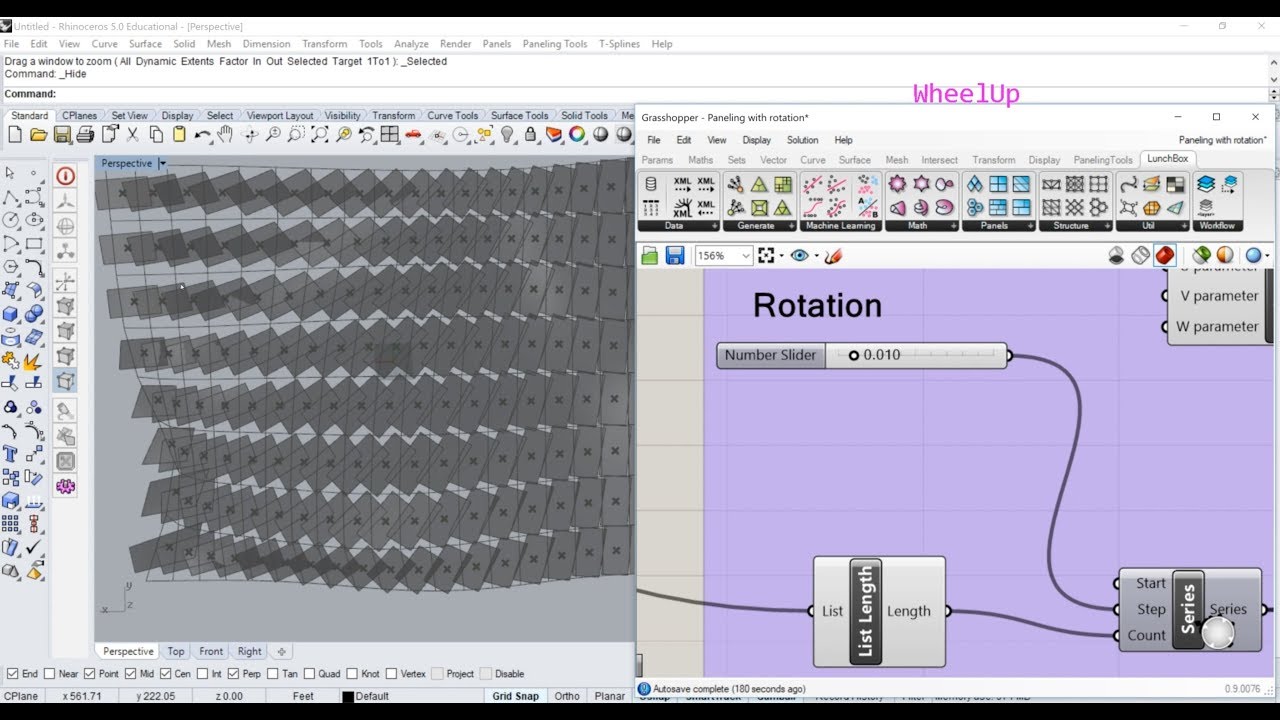Image resolution: width=1280 pixels, height=720 pixels.
Task: Toggle the Tan osnap checkbox
Action: (273, 674)
